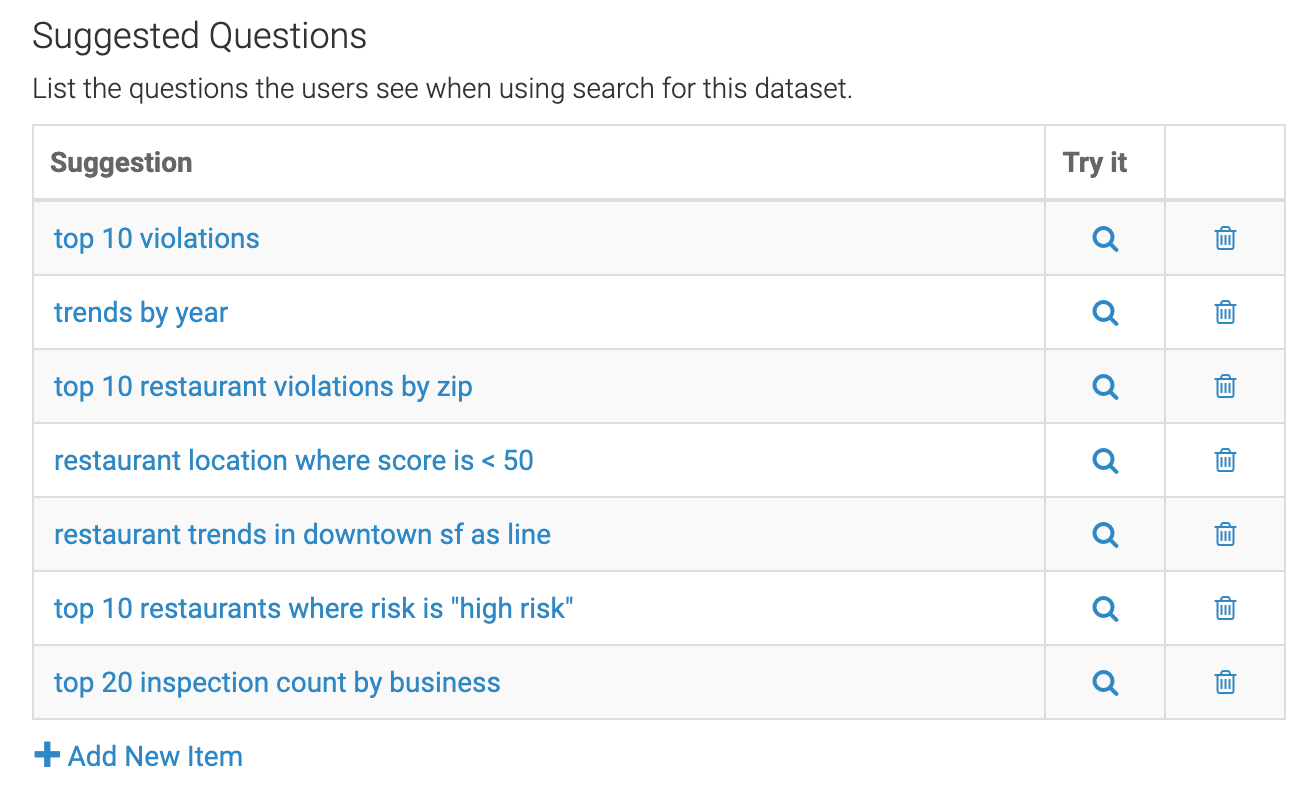Click the Suggestion column header

[121, 163]
